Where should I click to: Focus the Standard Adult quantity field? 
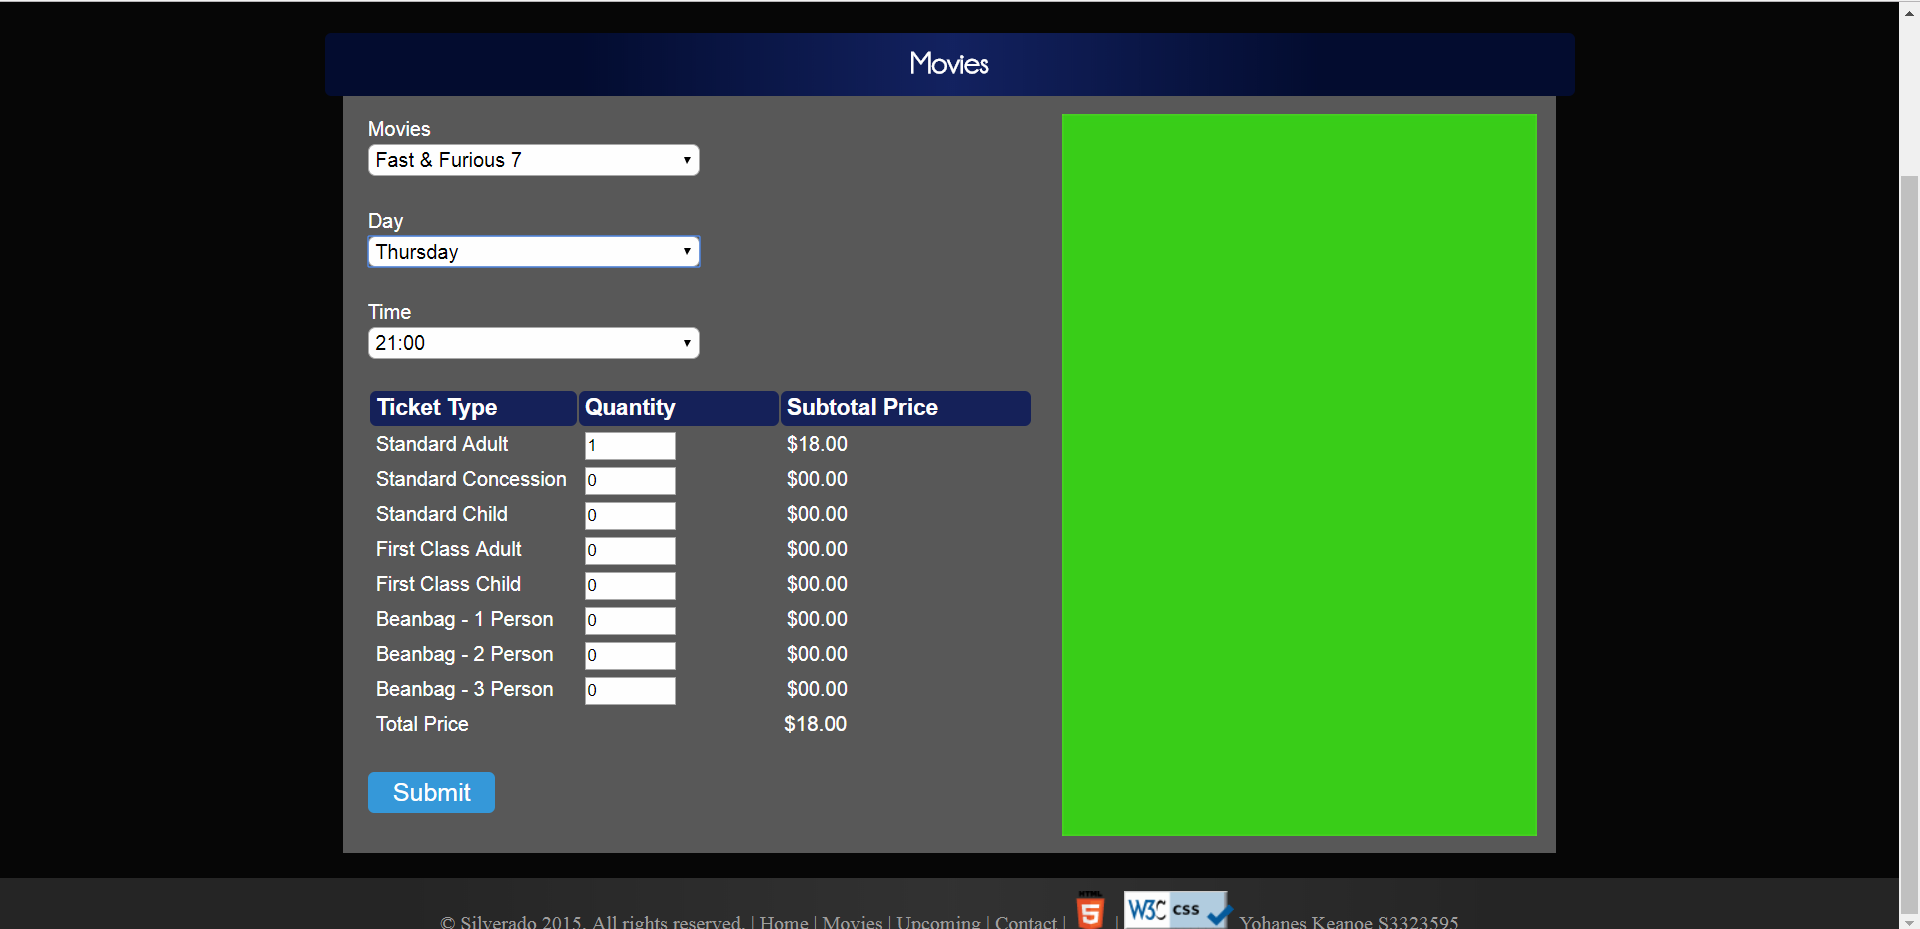pyautogui.click(x=630, y=446)
